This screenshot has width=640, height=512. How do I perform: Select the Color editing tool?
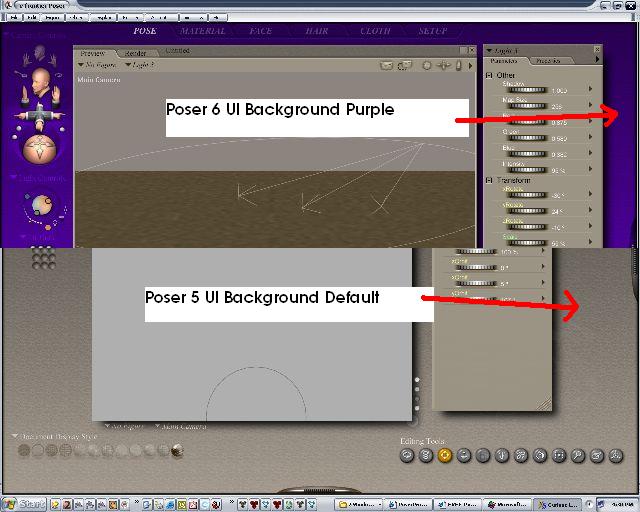pos(540,455)
